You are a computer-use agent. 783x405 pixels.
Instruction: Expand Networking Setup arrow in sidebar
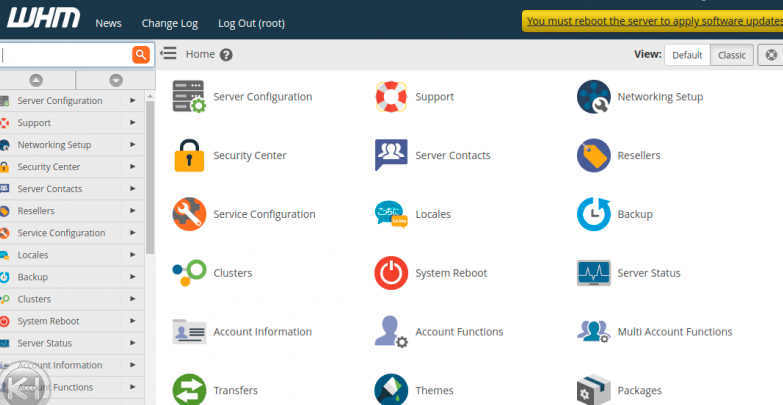[x=132, y=145]
